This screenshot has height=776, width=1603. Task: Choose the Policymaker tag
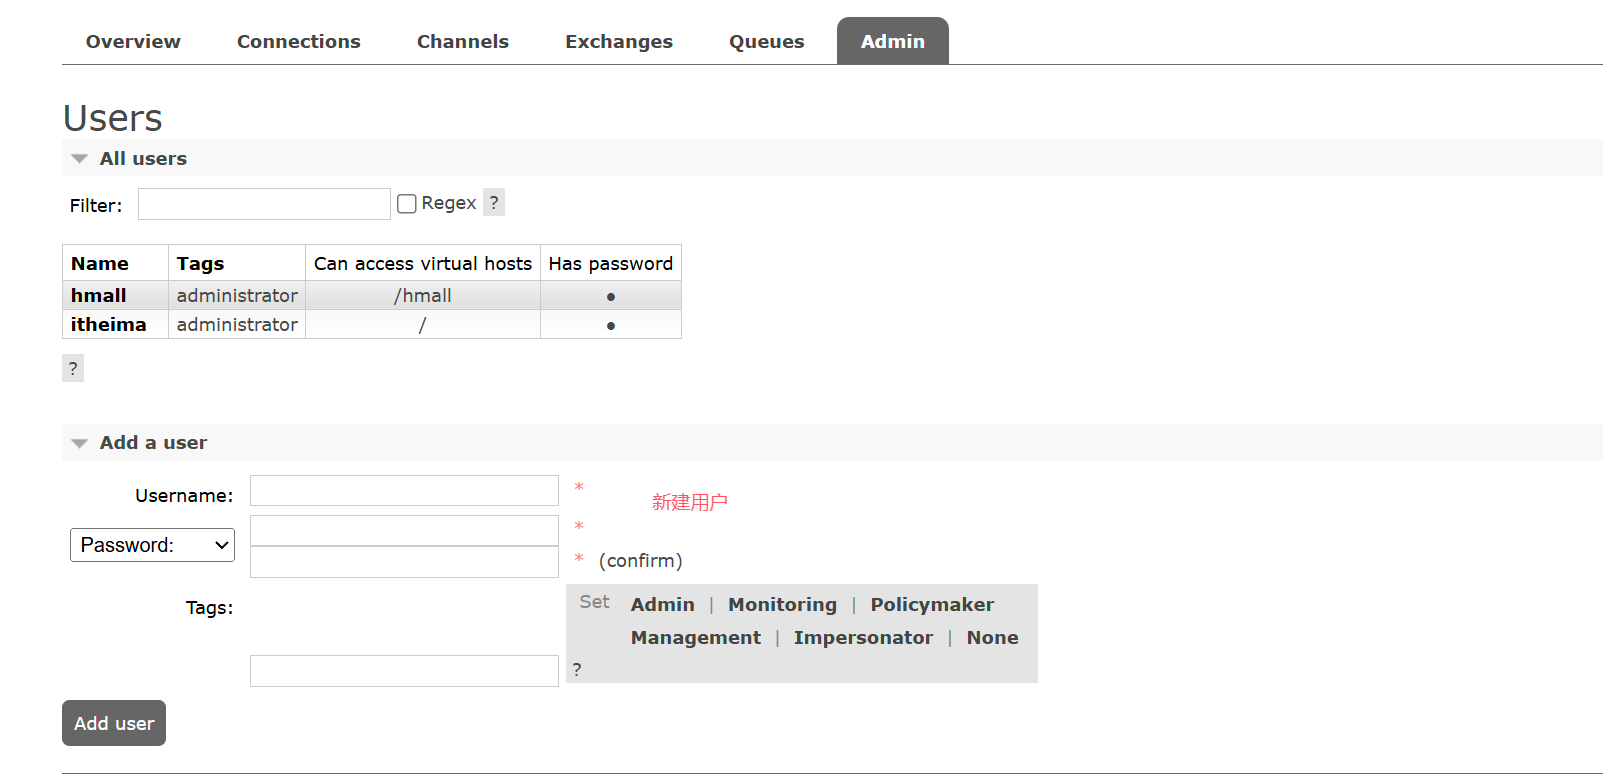[931, 605]
